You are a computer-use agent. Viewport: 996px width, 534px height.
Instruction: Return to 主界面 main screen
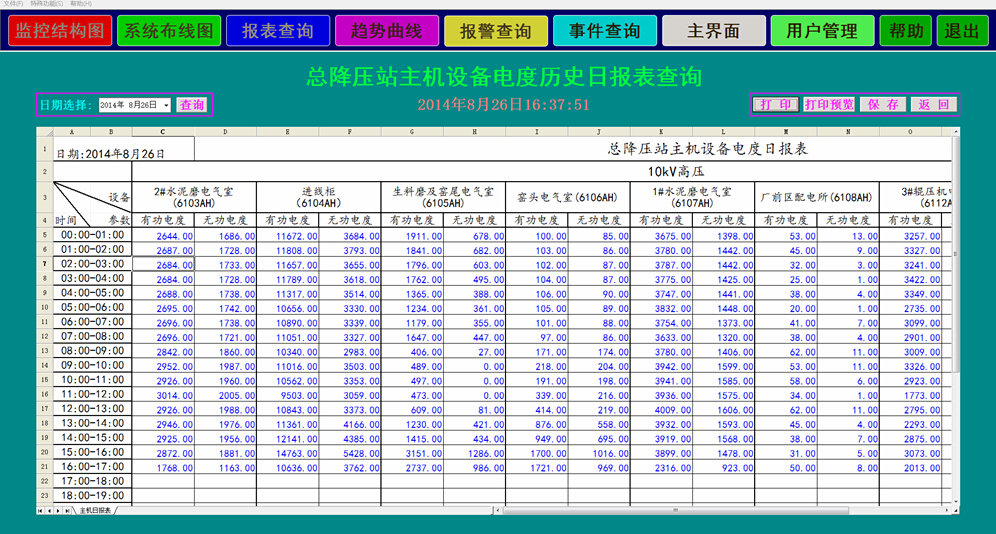[x=713, y=31]
